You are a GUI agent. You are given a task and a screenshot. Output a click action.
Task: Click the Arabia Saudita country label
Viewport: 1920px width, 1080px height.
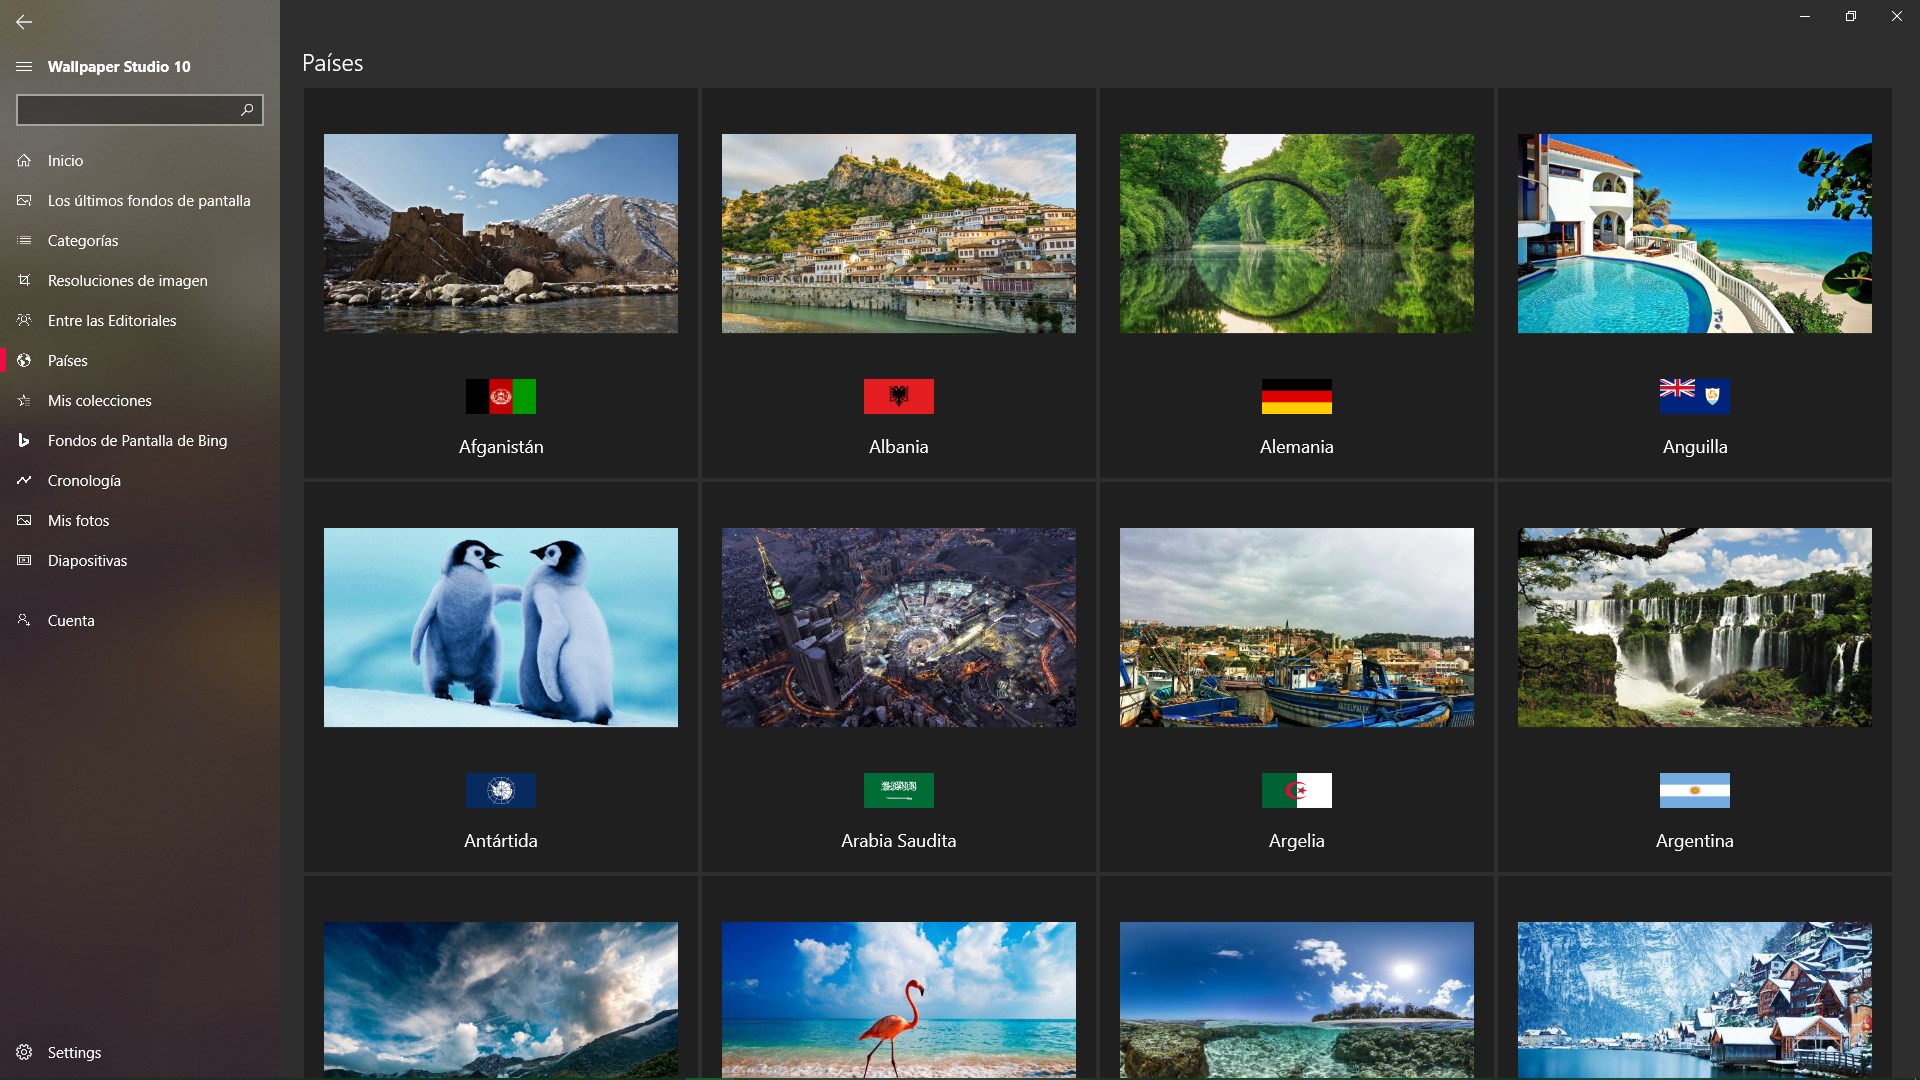pyautogui.click(x=898, y=841)
